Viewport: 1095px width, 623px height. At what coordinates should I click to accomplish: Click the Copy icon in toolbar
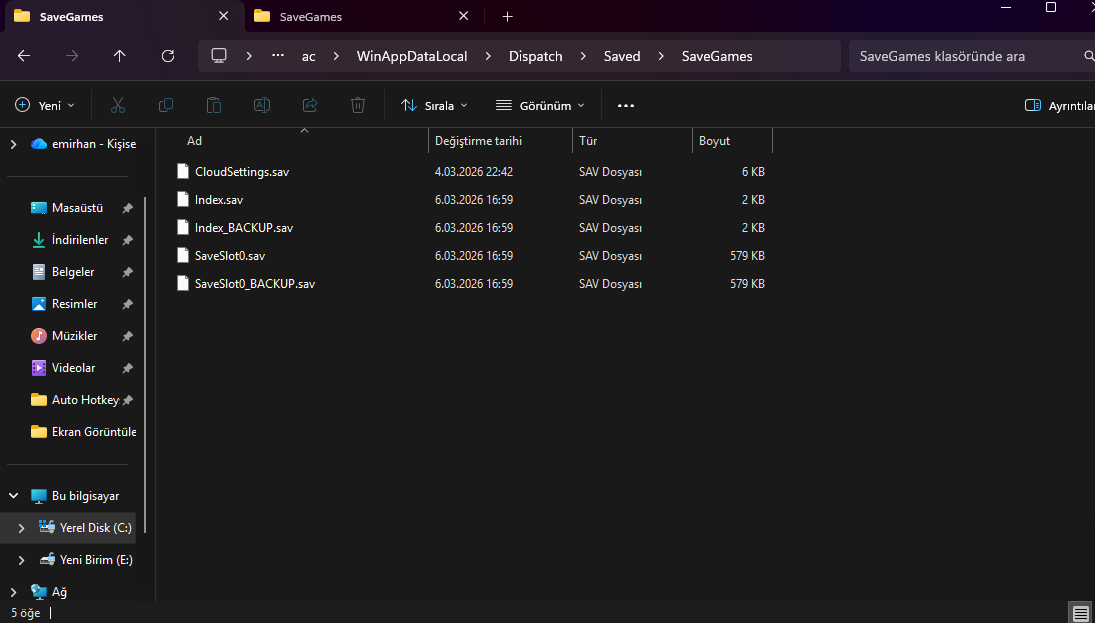(166, 105)
